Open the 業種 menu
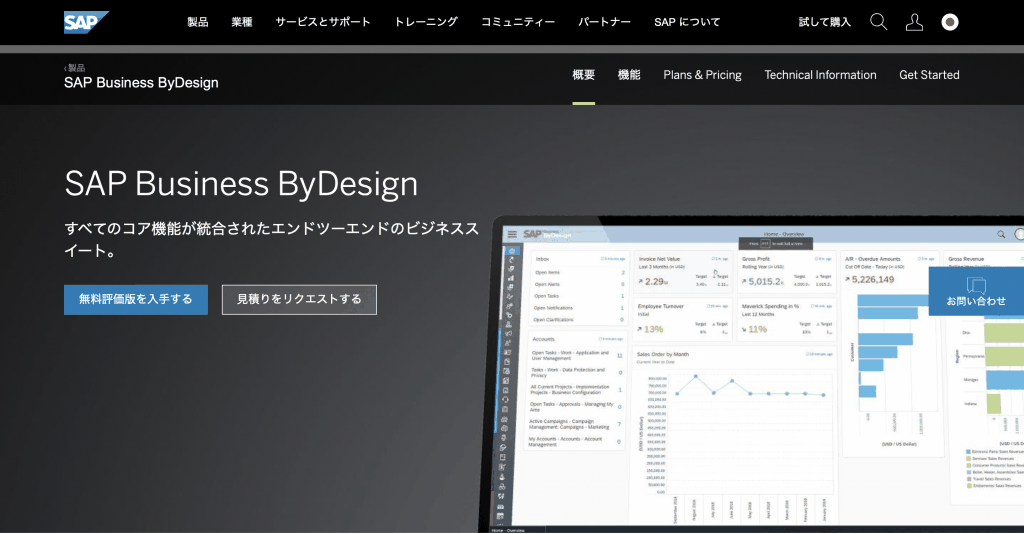Viewport: 1024px width, 534px height. (x=242, y=22)
